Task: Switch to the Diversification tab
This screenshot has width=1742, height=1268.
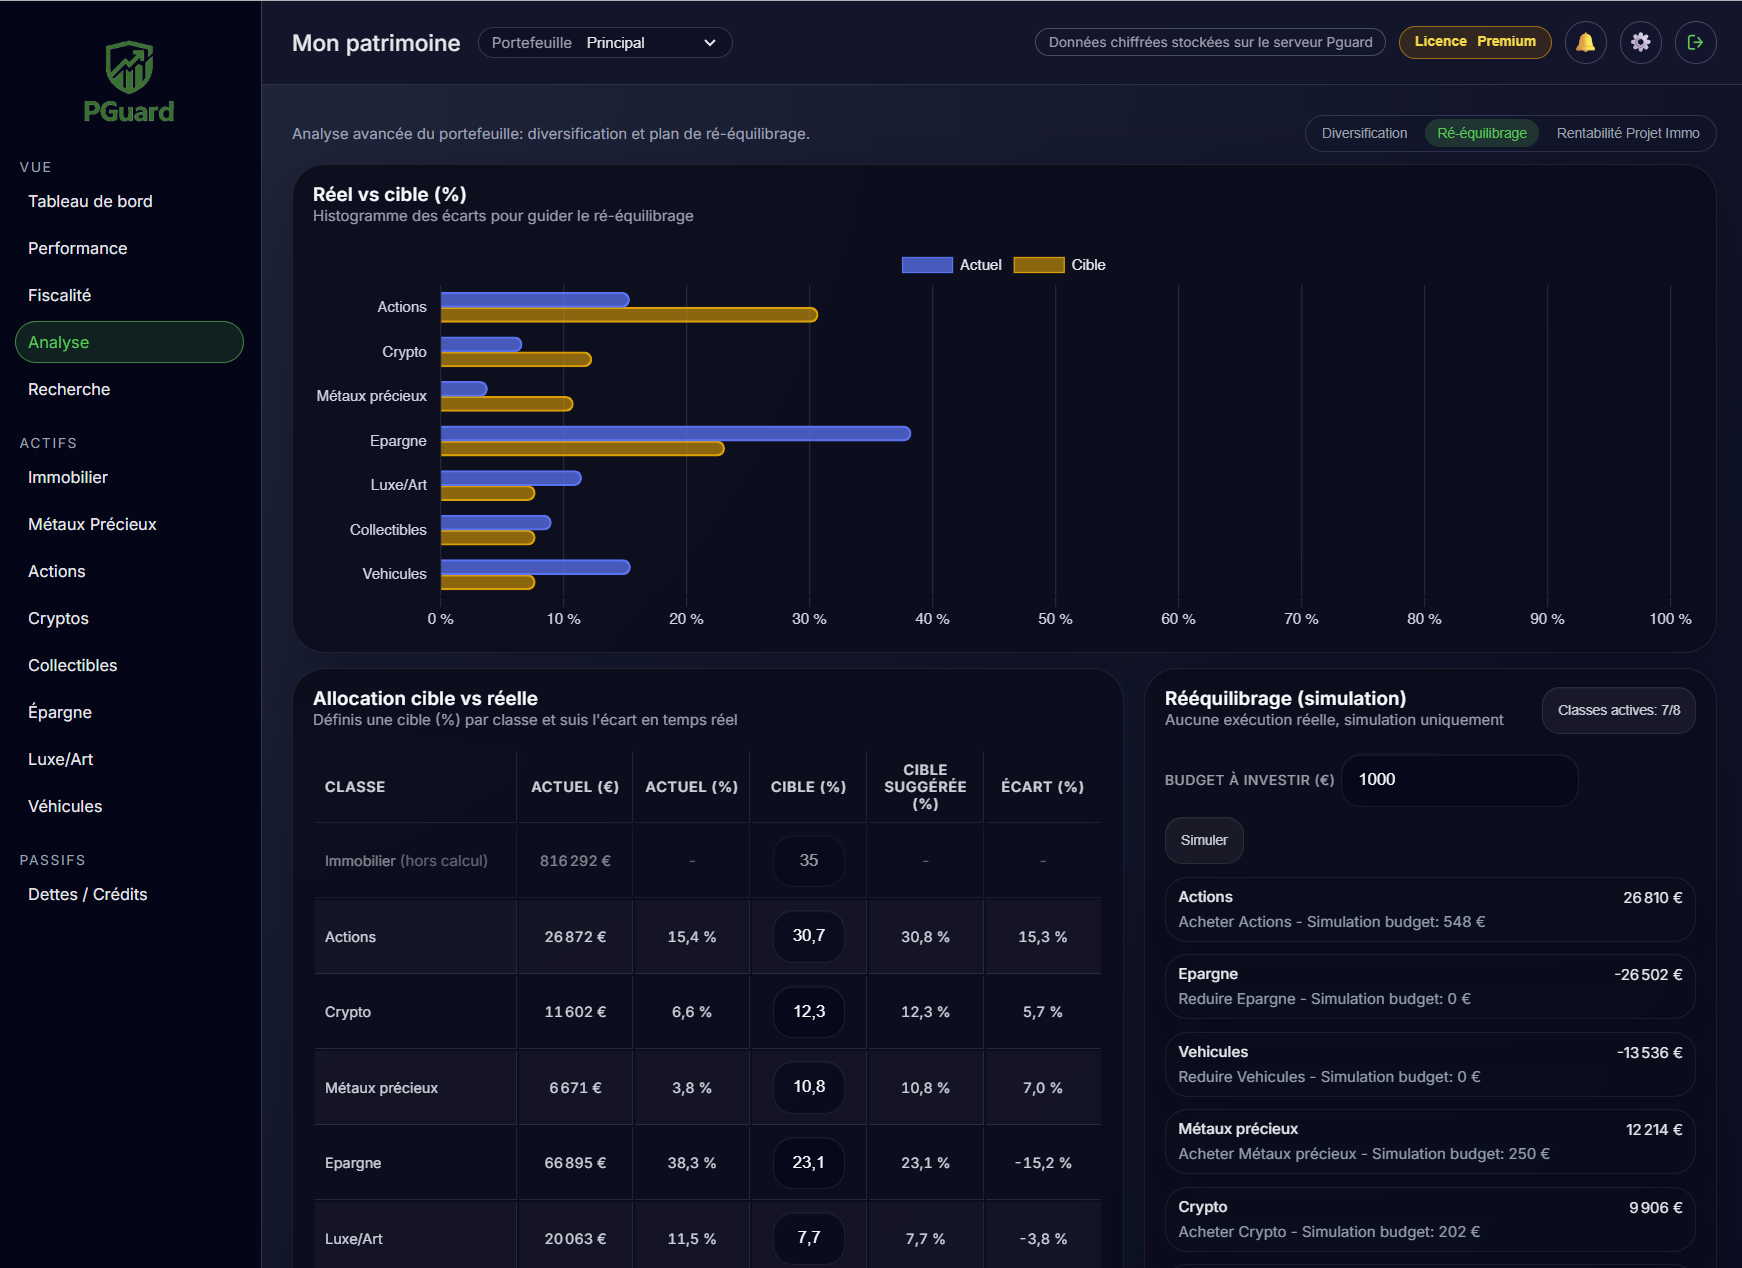Action: (x=1363, y=133)
